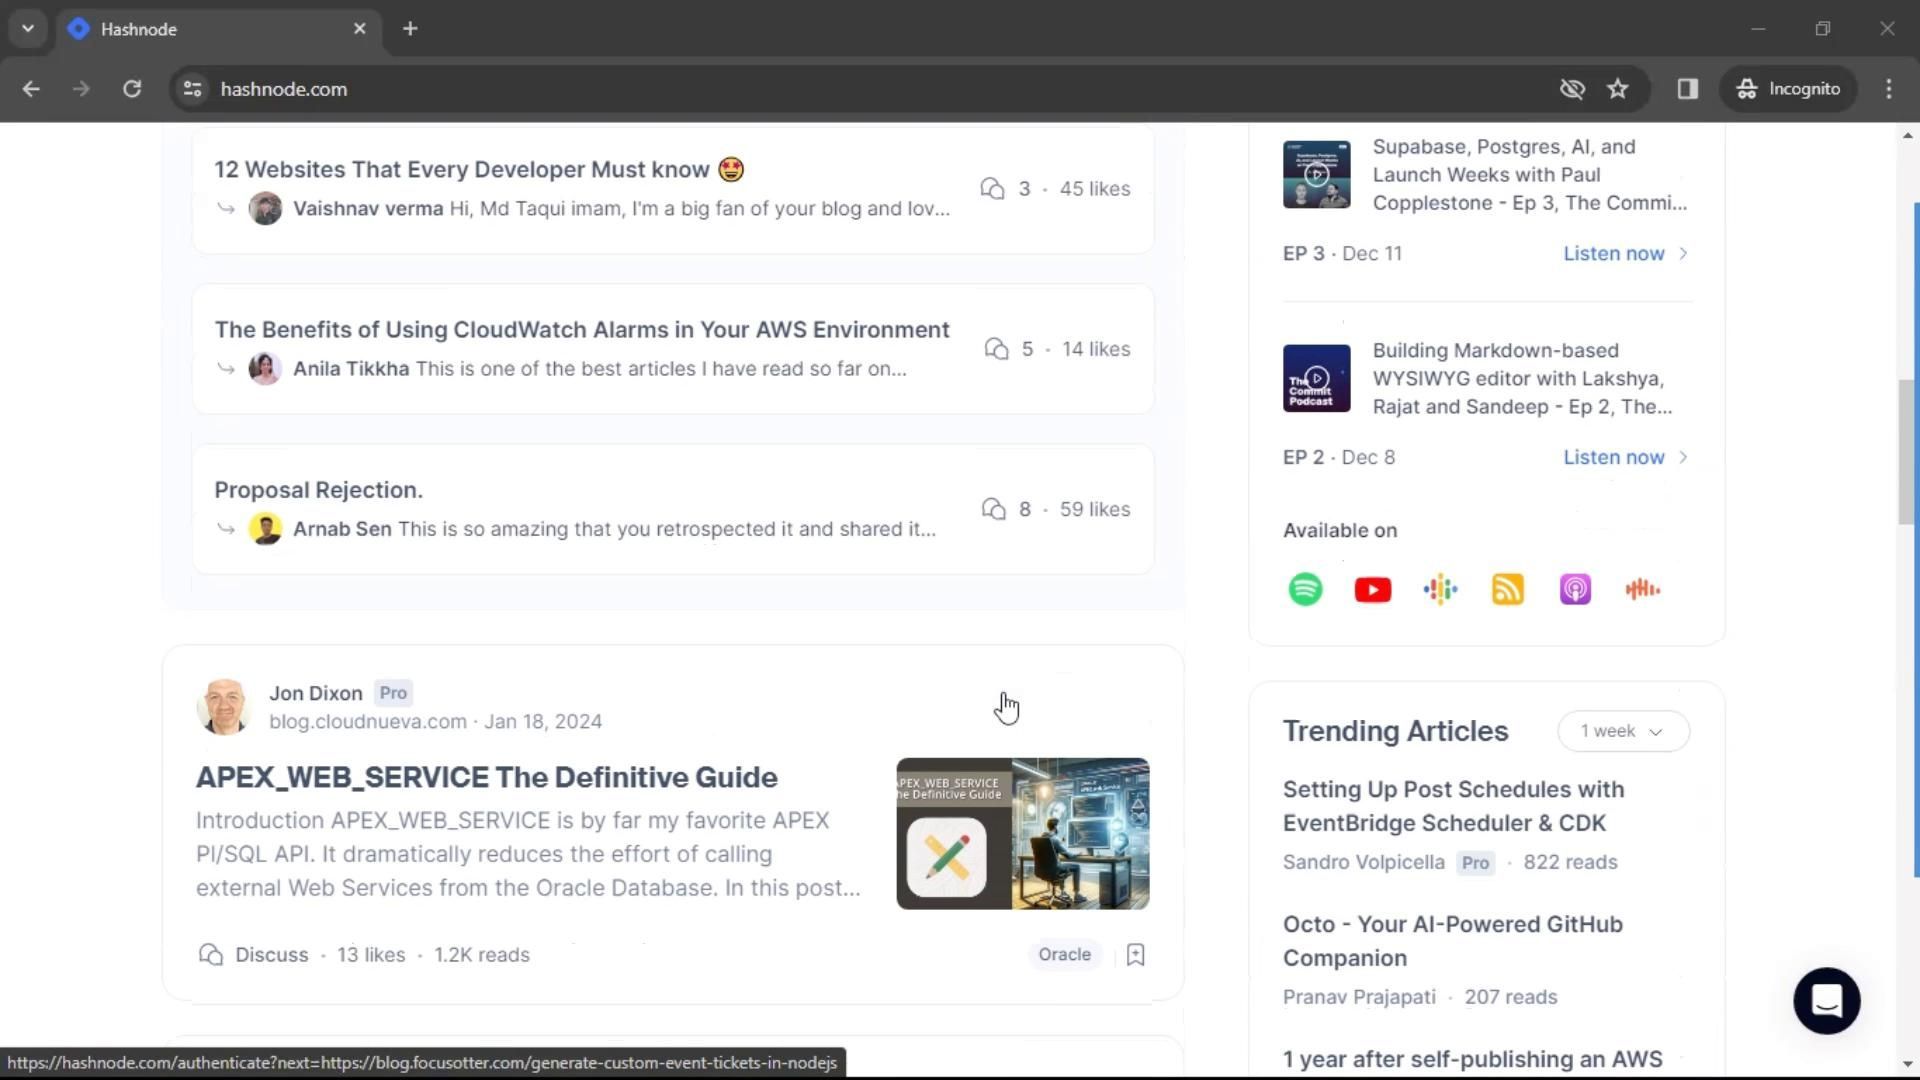Click comments icon on Proposal Rejection
Viewport: 1920px width, 1080px height.
tap(993, 509)
